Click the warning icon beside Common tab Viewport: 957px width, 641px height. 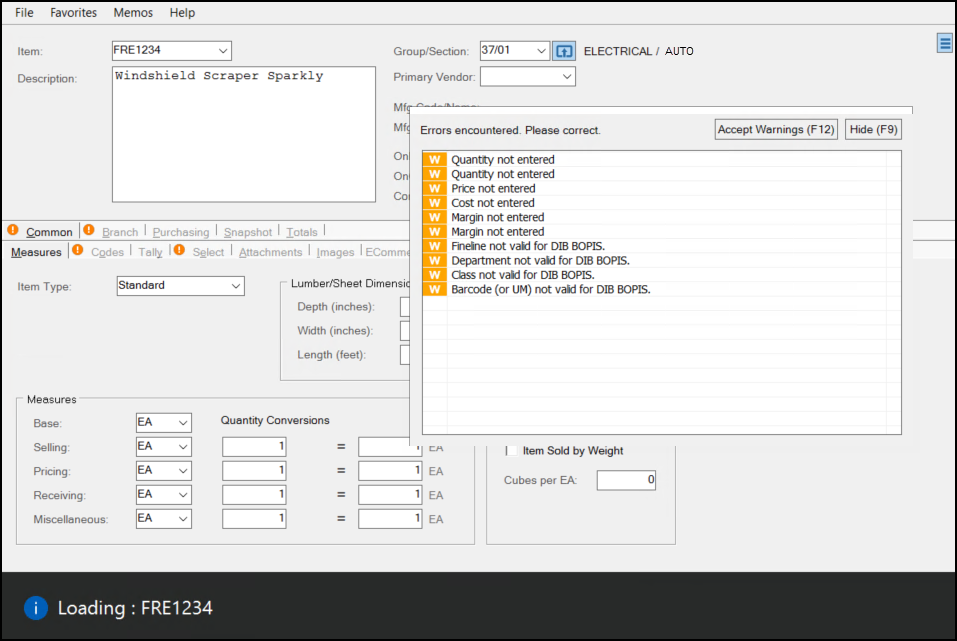13,230
